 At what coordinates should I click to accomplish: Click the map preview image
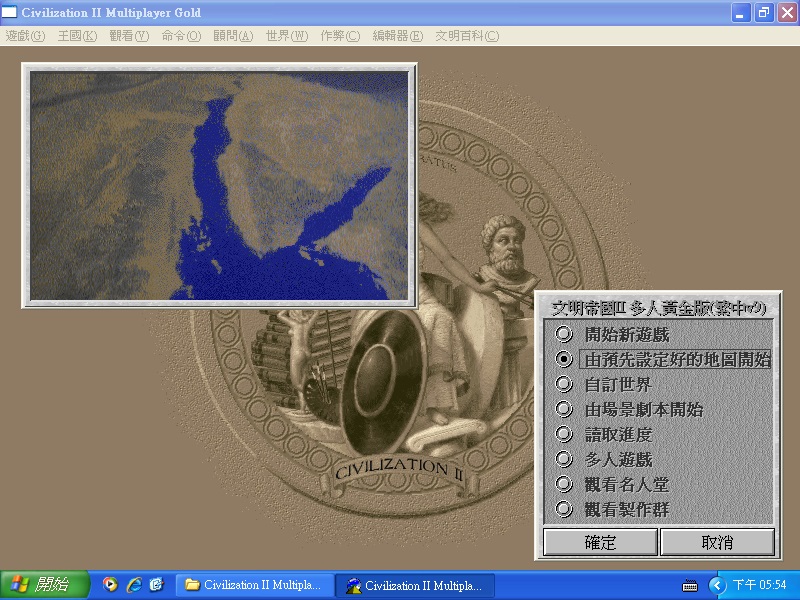point(219,186)
